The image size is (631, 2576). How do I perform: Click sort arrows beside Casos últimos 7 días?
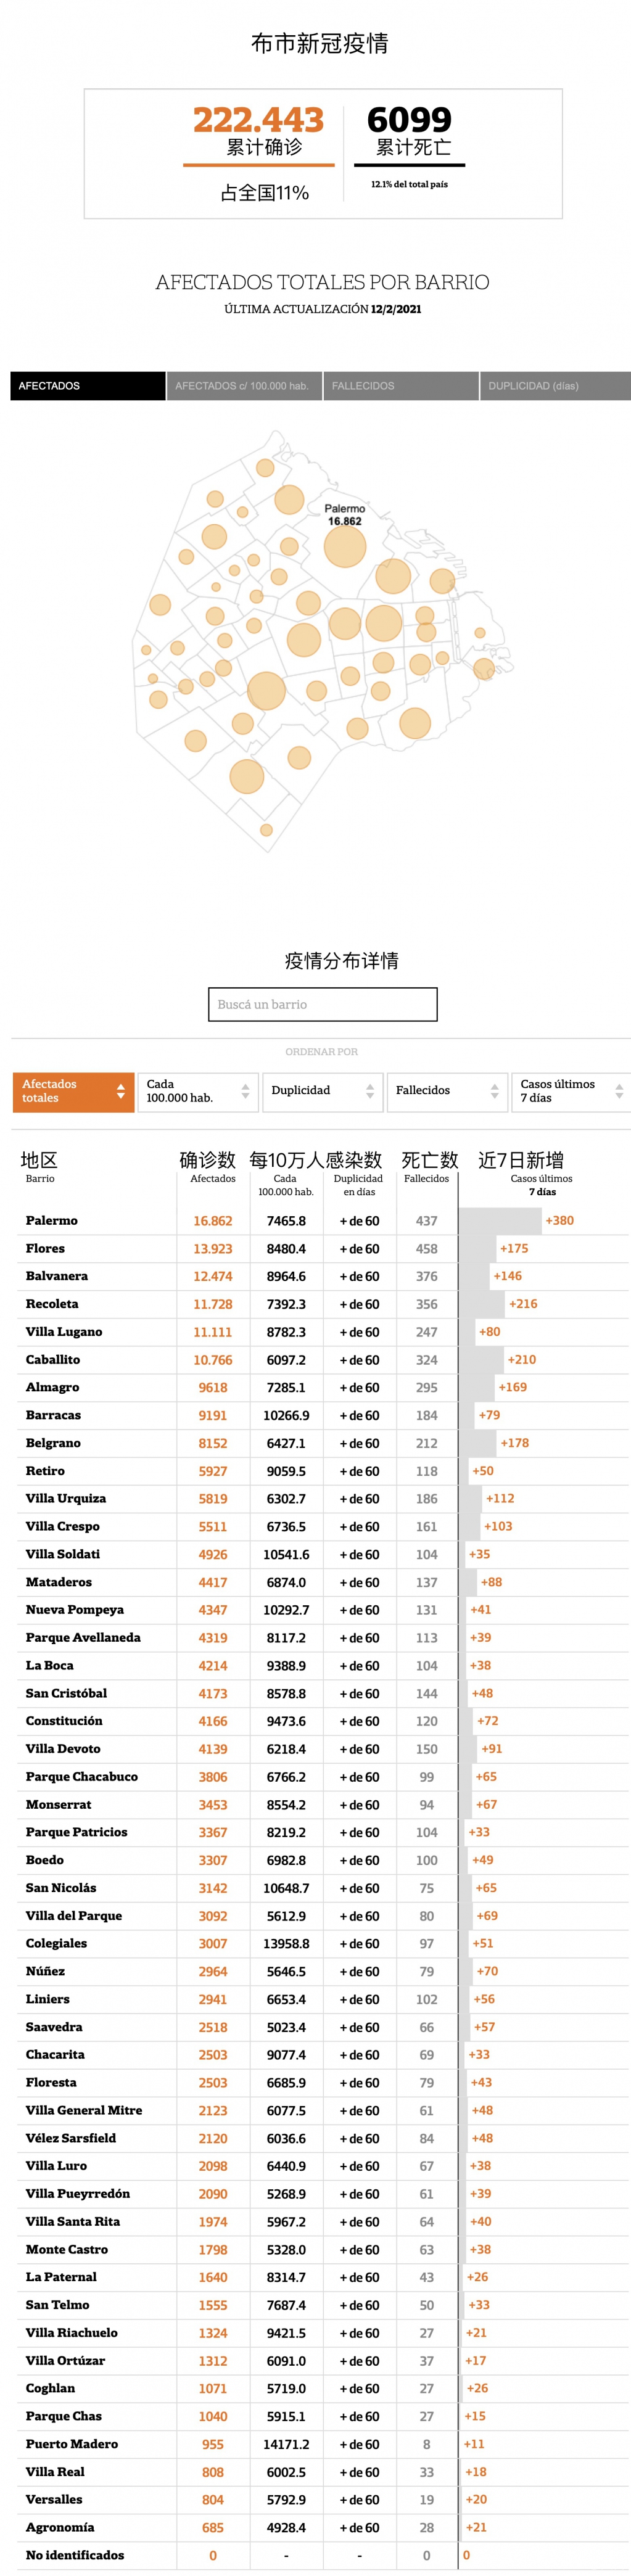click(x=619, y=1091)
